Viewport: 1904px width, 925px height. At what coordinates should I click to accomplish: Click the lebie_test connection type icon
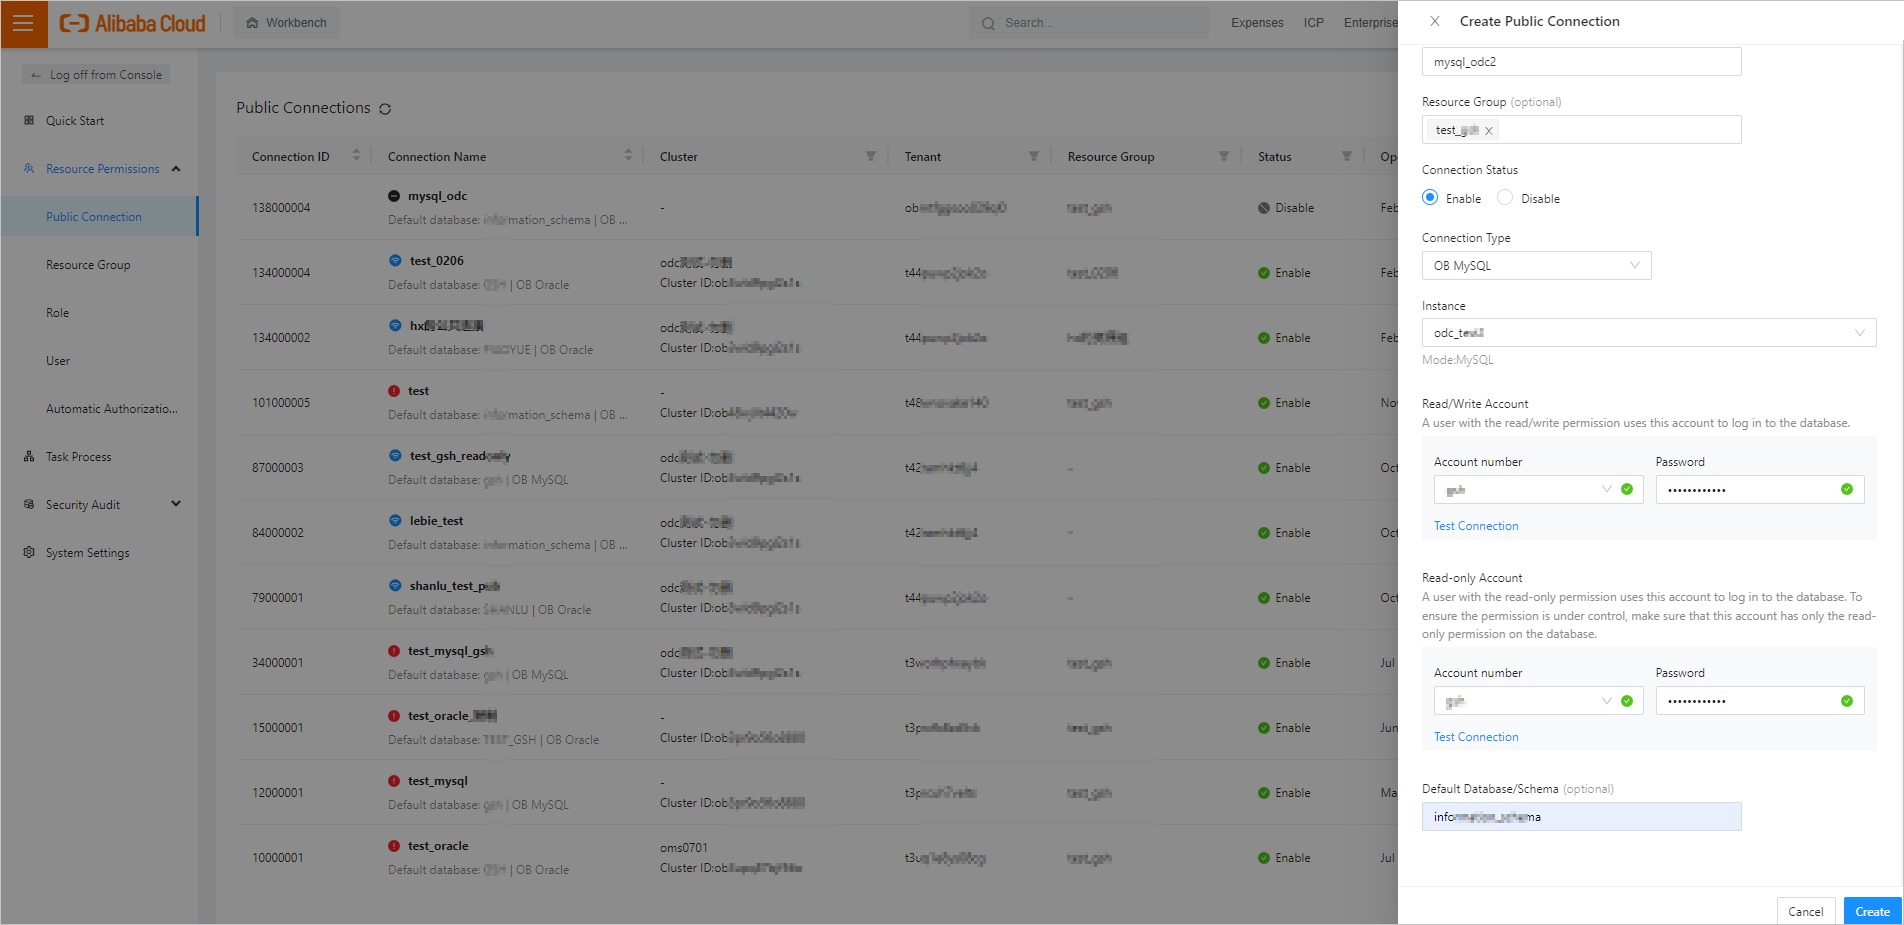[395, 520]
